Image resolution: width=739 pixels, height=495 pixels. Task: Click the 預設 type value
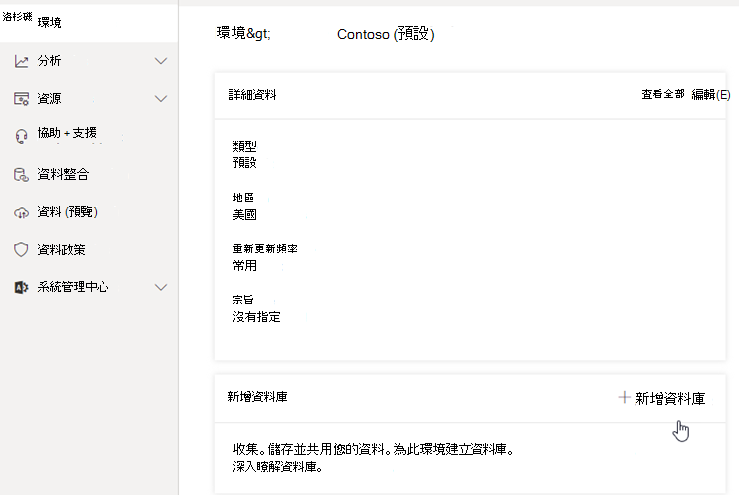pos(244,163)
